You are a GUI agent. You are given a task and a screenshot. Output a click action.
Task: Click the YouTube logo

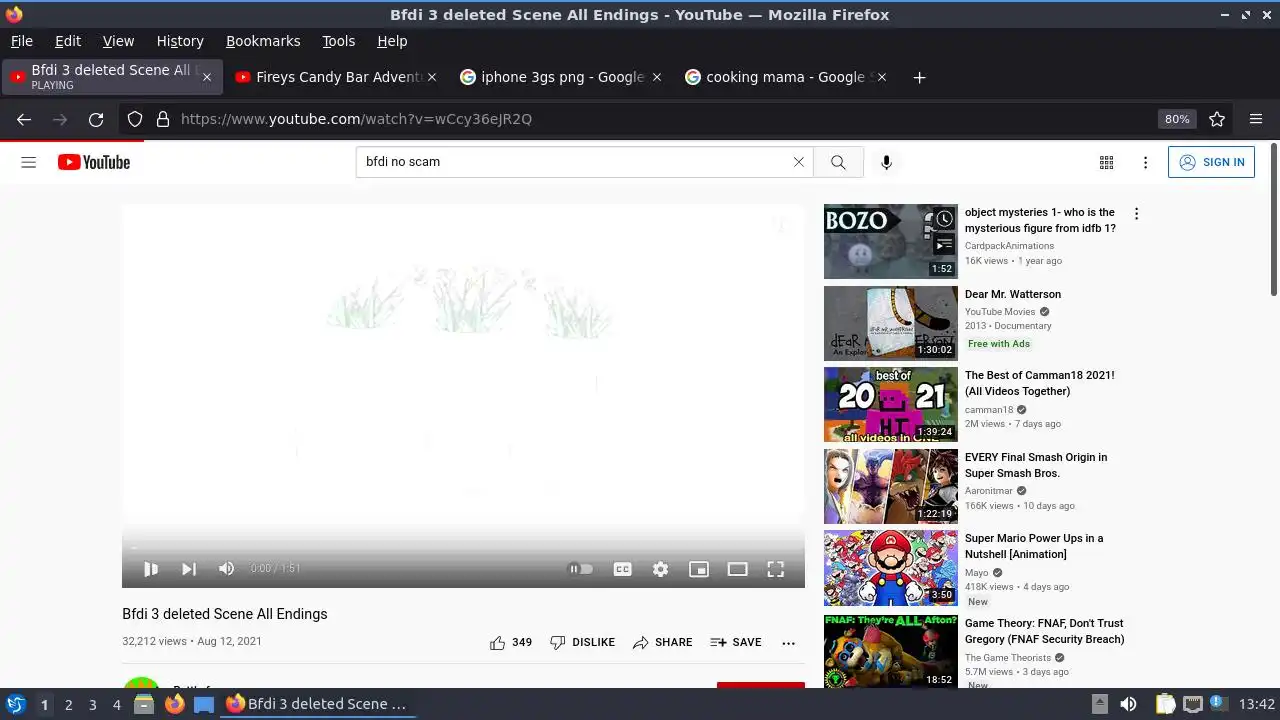pos(94,162)
